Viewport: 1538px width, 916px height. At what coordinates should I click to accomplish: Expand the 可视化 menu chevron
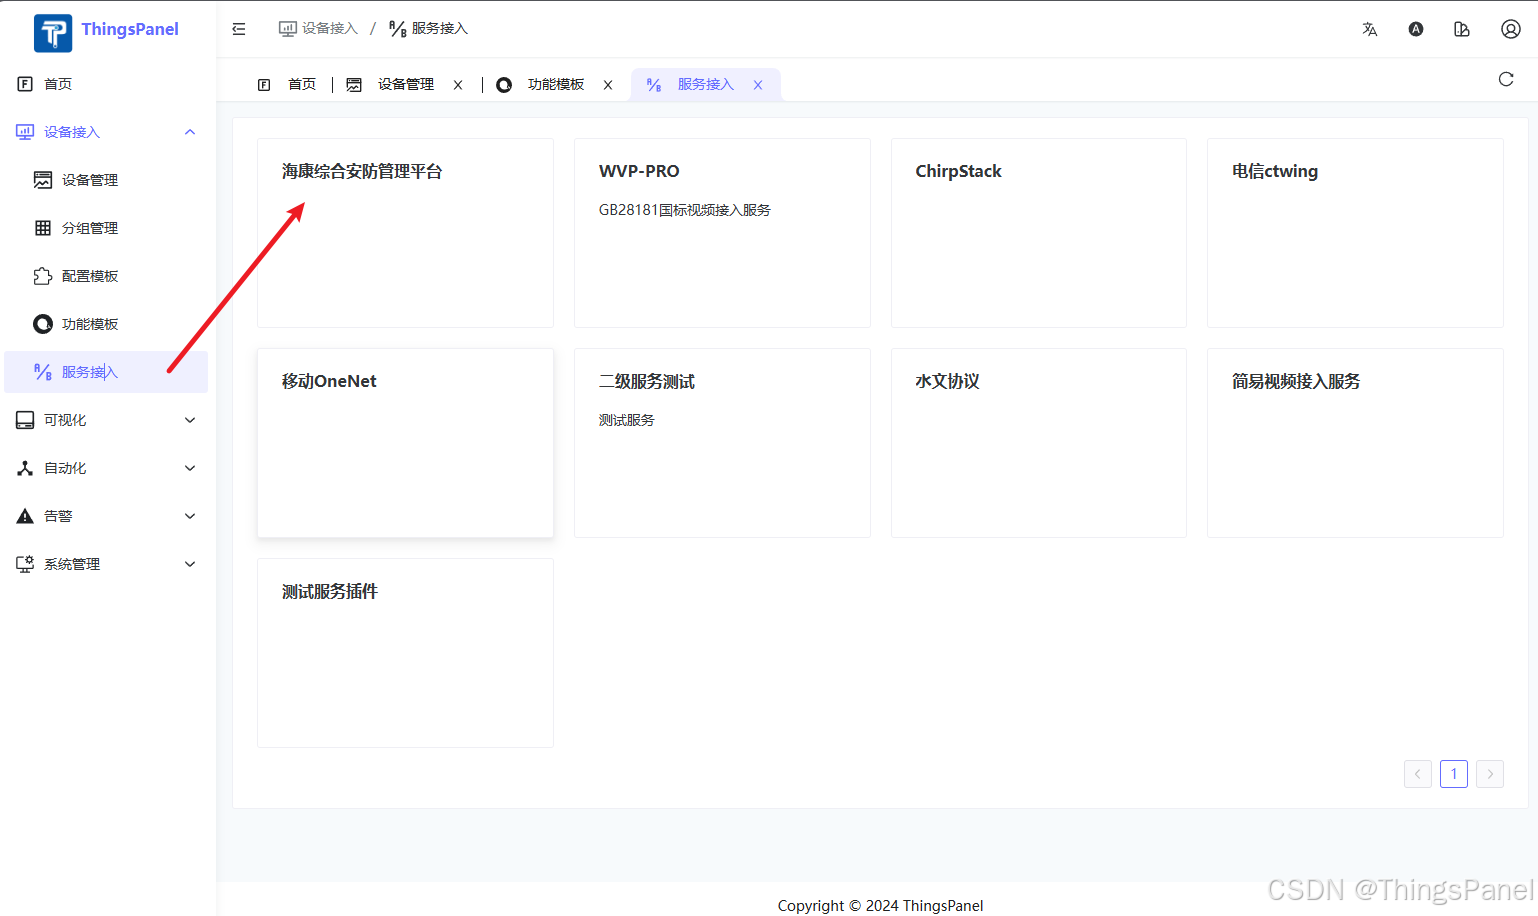click(190, 420)
